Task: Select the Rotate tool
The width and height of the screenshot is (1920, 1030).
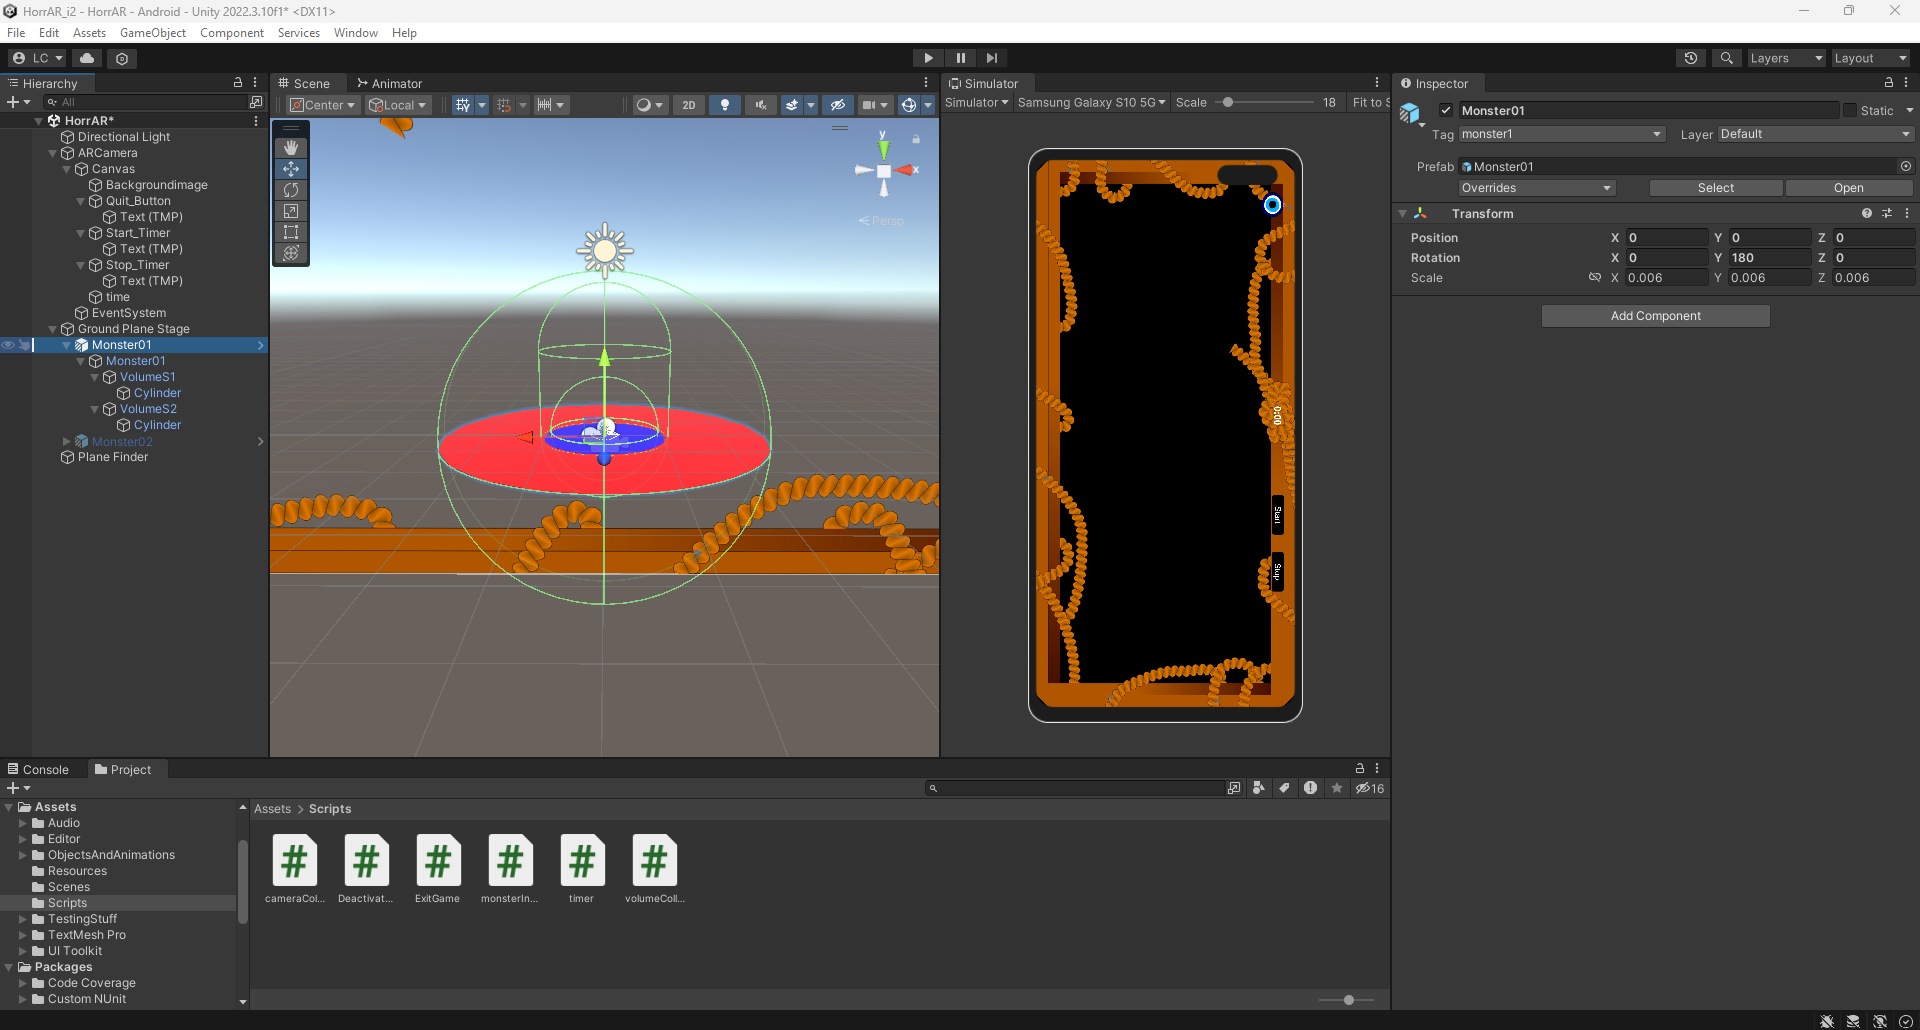Action: 291,190
